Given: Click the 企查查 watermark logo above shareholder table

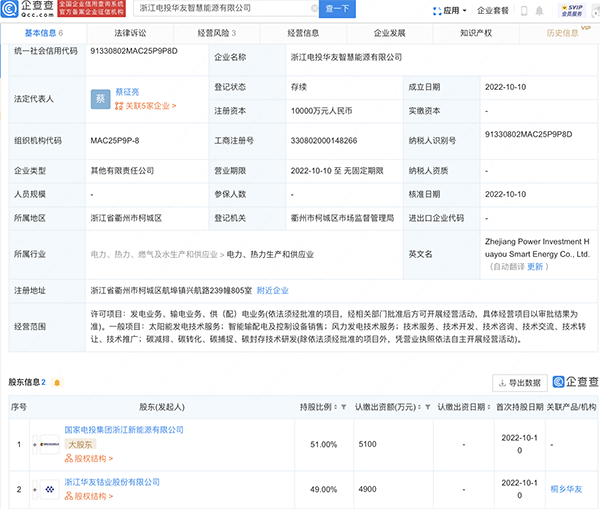Looking at the screenshot, I should click(x=573, y=382).
